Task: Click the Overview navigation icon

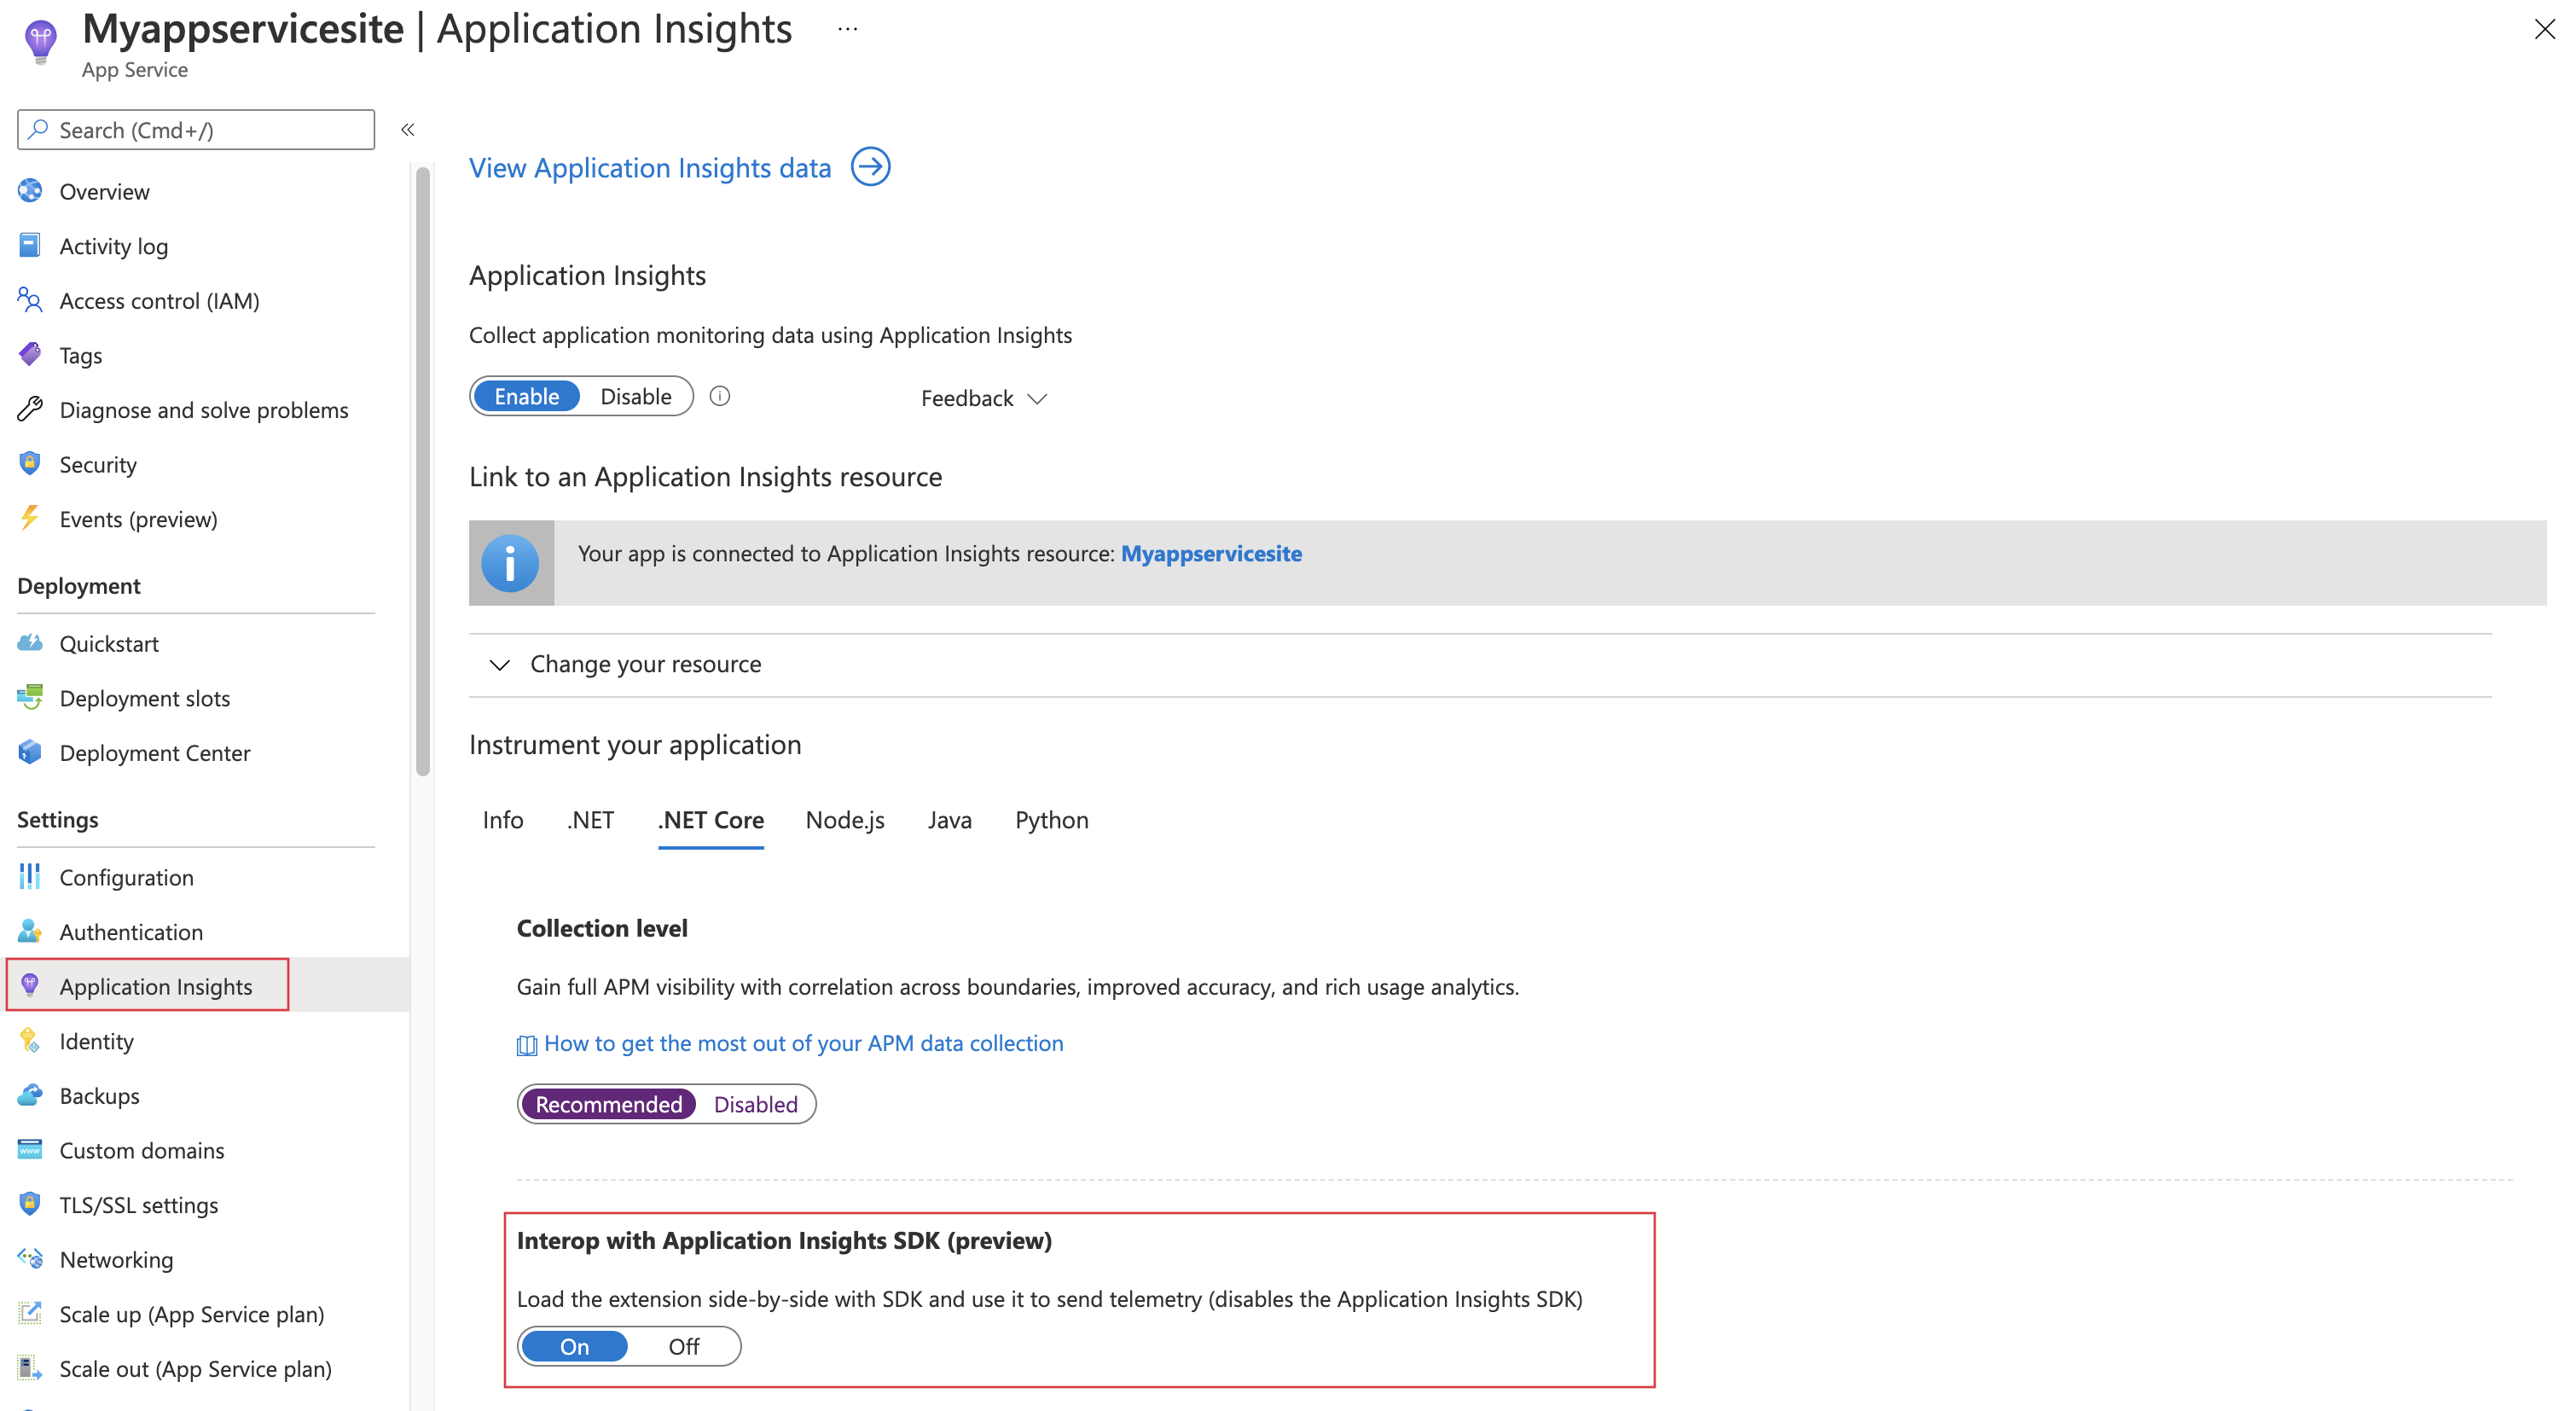Action: tap(33, 191)
